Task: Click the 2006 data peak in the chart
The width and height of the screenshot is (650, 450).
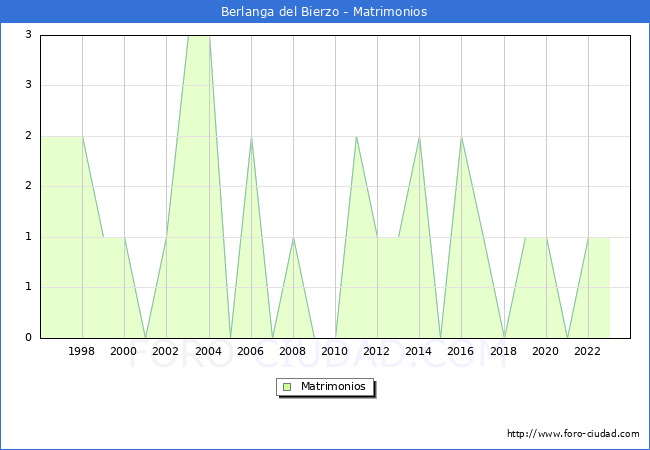Action: coord(251,137)
